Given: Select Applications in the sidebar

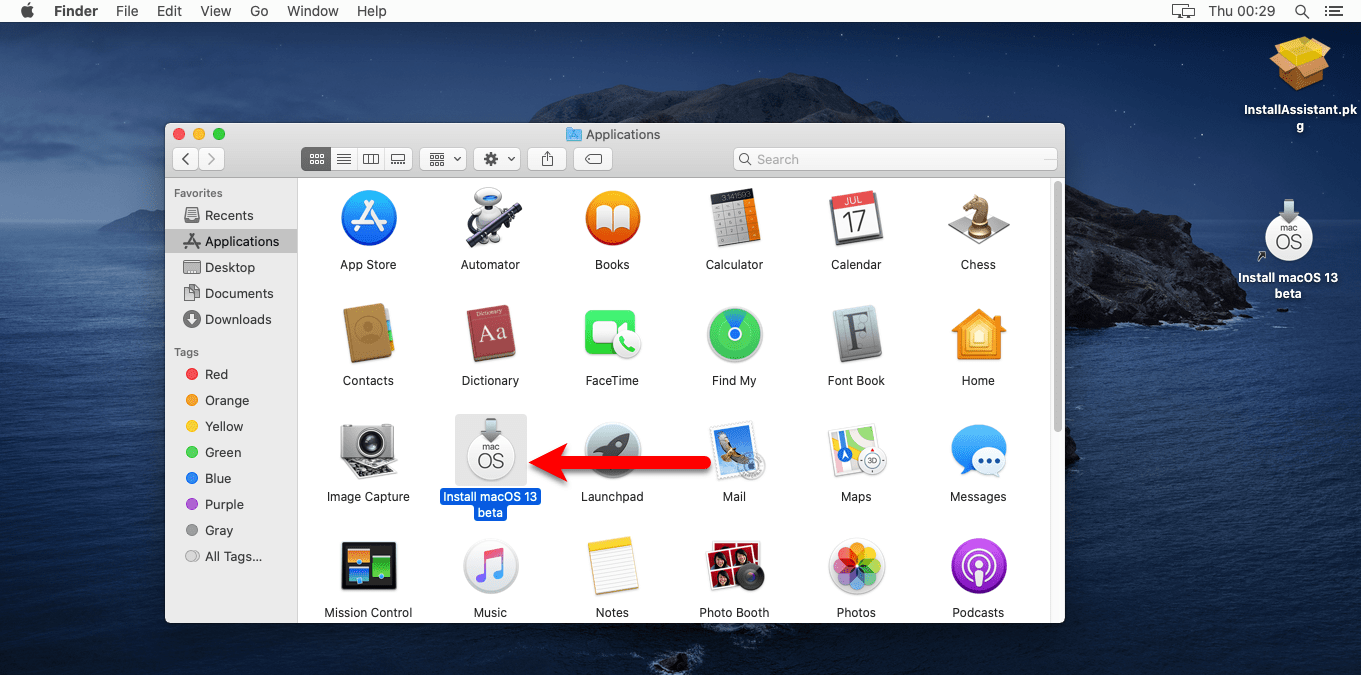Looking at the screenshot, I should (230, 241).
